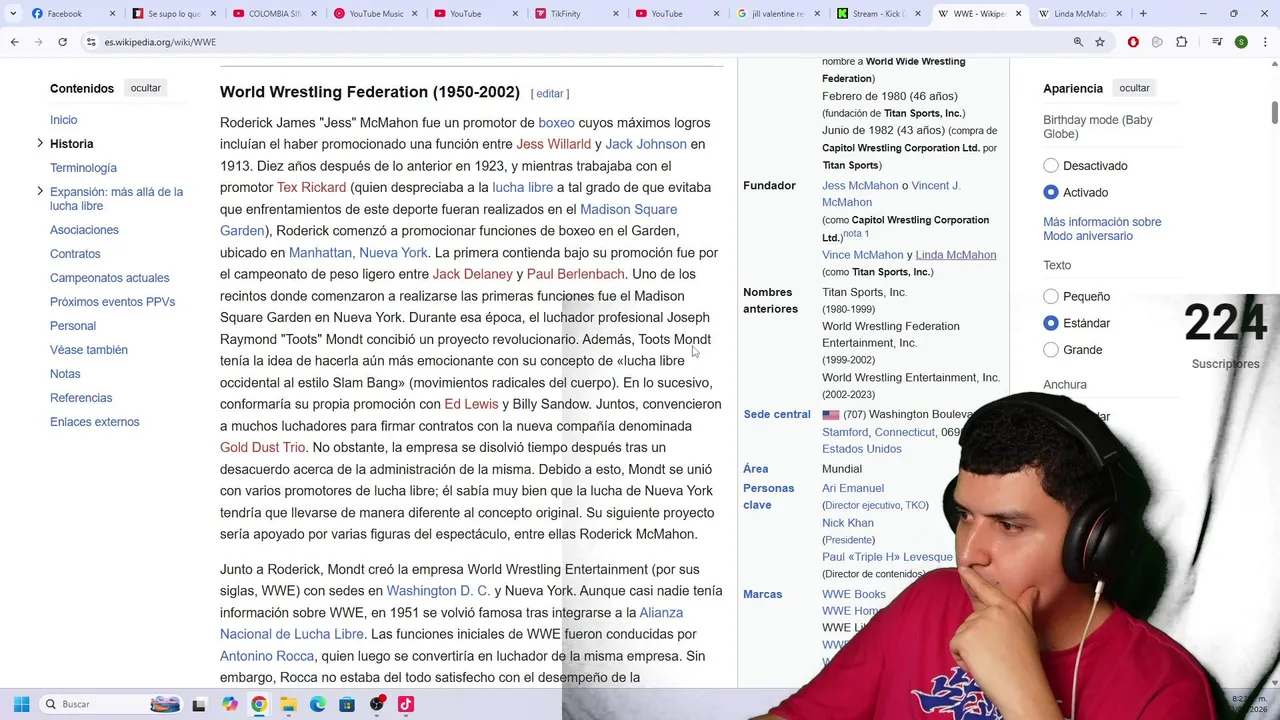1280x720 pixels.
Task: Open the media control music-note icon
Action: point(1217,42)
